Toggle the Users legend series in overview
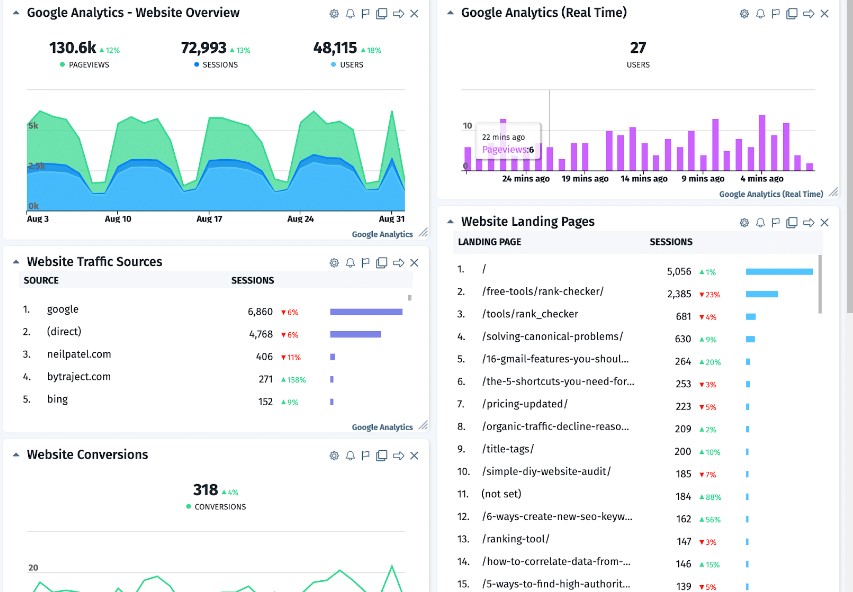This screenshot has width=853, height=592. click(x=346, y=65)
